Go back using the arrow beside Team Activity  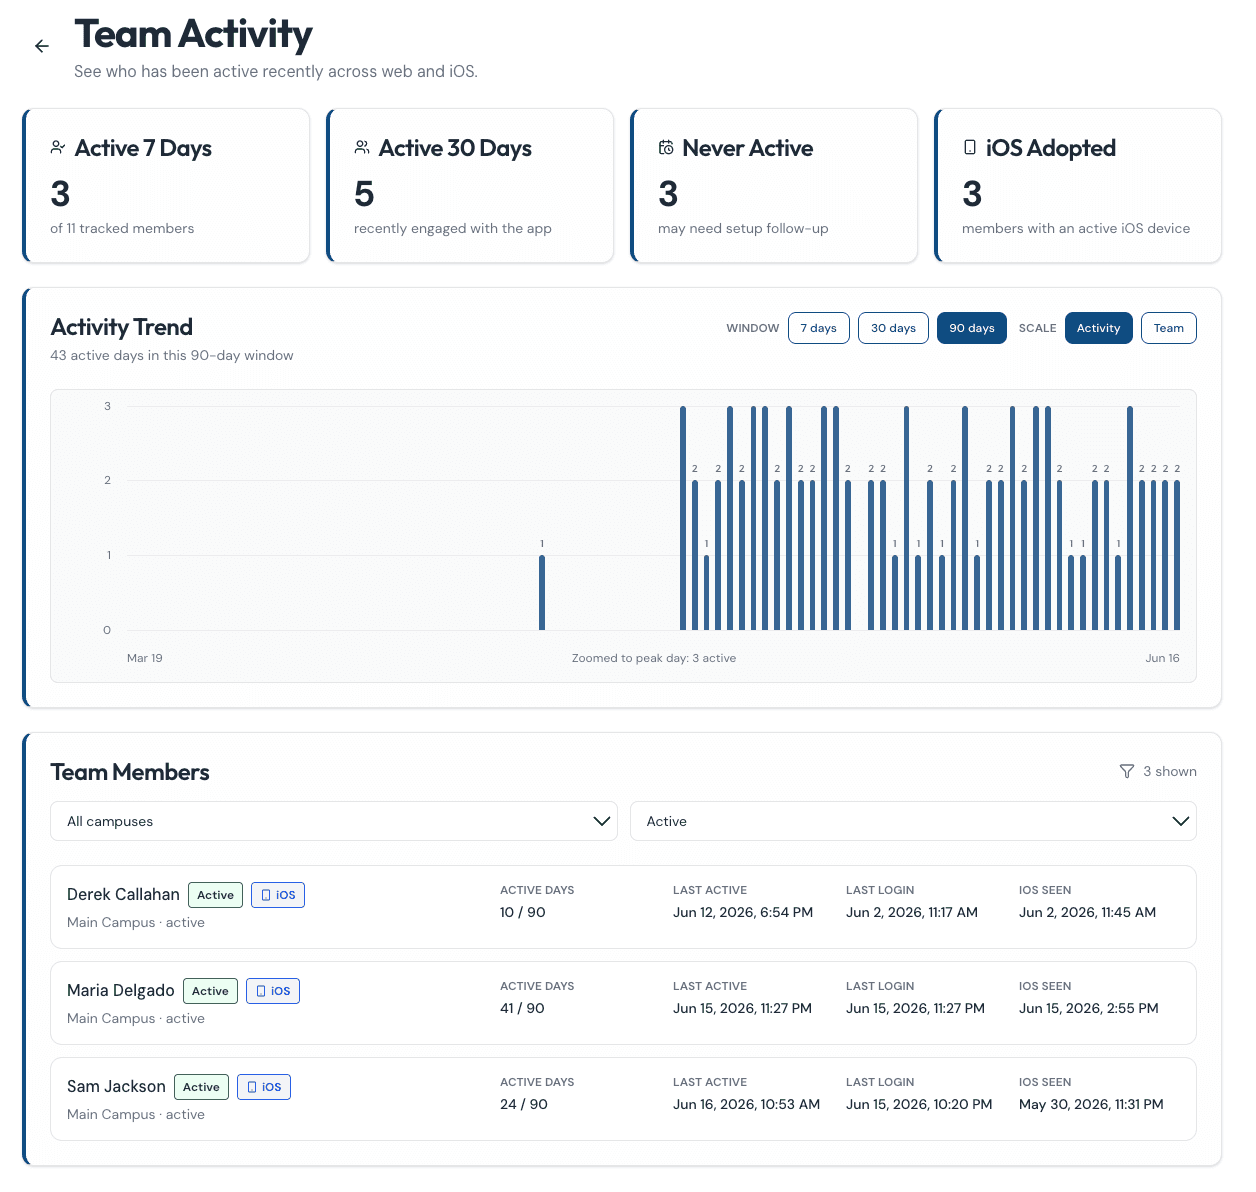(42, 46)
